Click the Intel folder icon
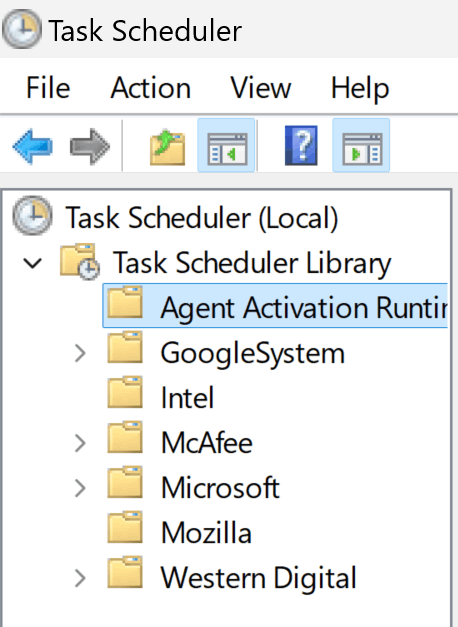 pos(125,392)
